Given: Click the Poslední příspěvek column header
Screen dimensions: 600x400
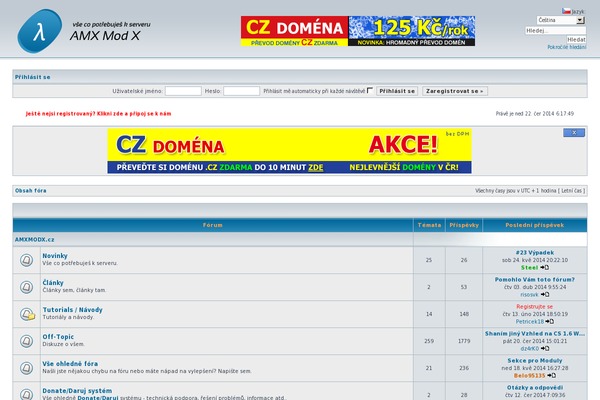Looking at the screenshot, I should click(x=535, y=225).
